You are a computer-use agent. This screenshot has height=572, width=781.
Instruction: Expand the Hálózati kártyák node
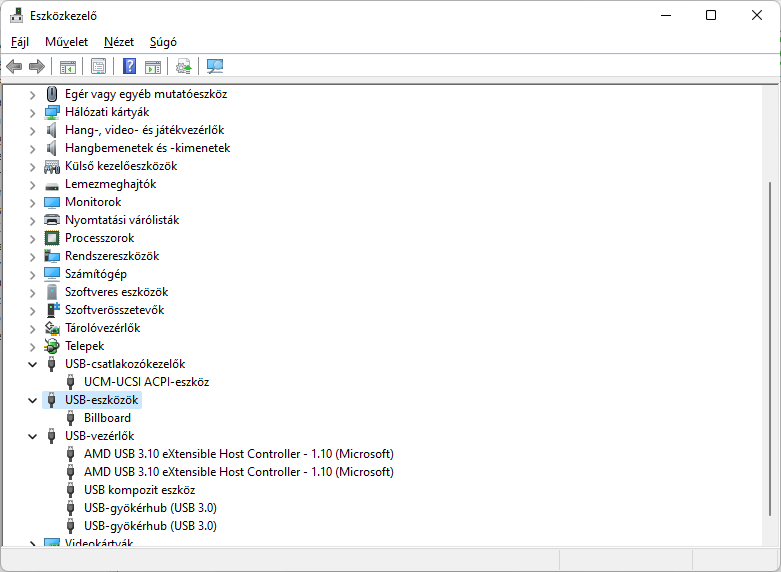32,113
